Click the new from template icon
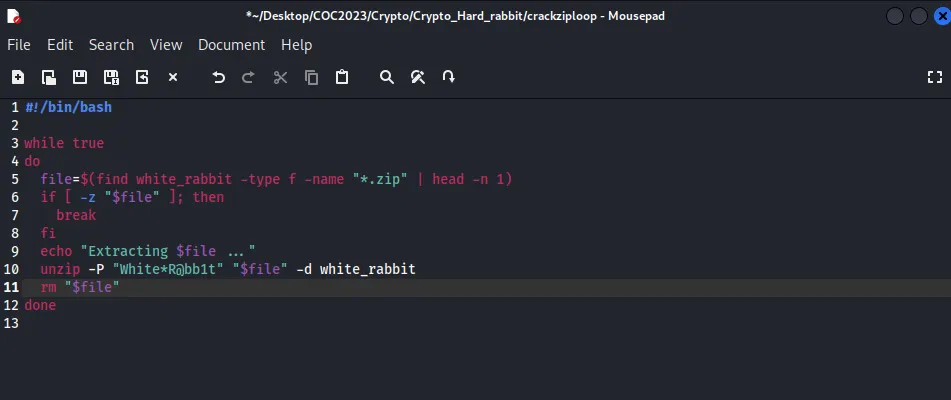 point(49,77)
